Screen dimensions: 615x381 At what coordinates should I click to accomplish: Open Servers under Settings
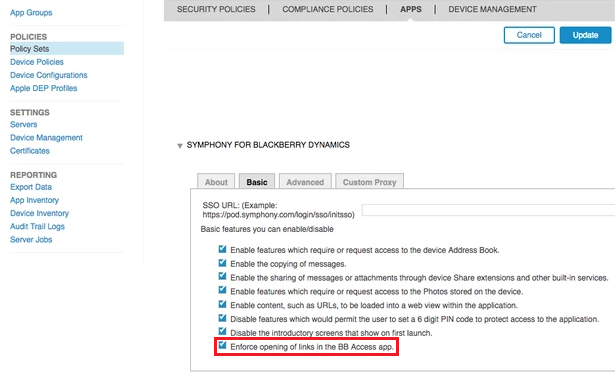coord(24,124)
